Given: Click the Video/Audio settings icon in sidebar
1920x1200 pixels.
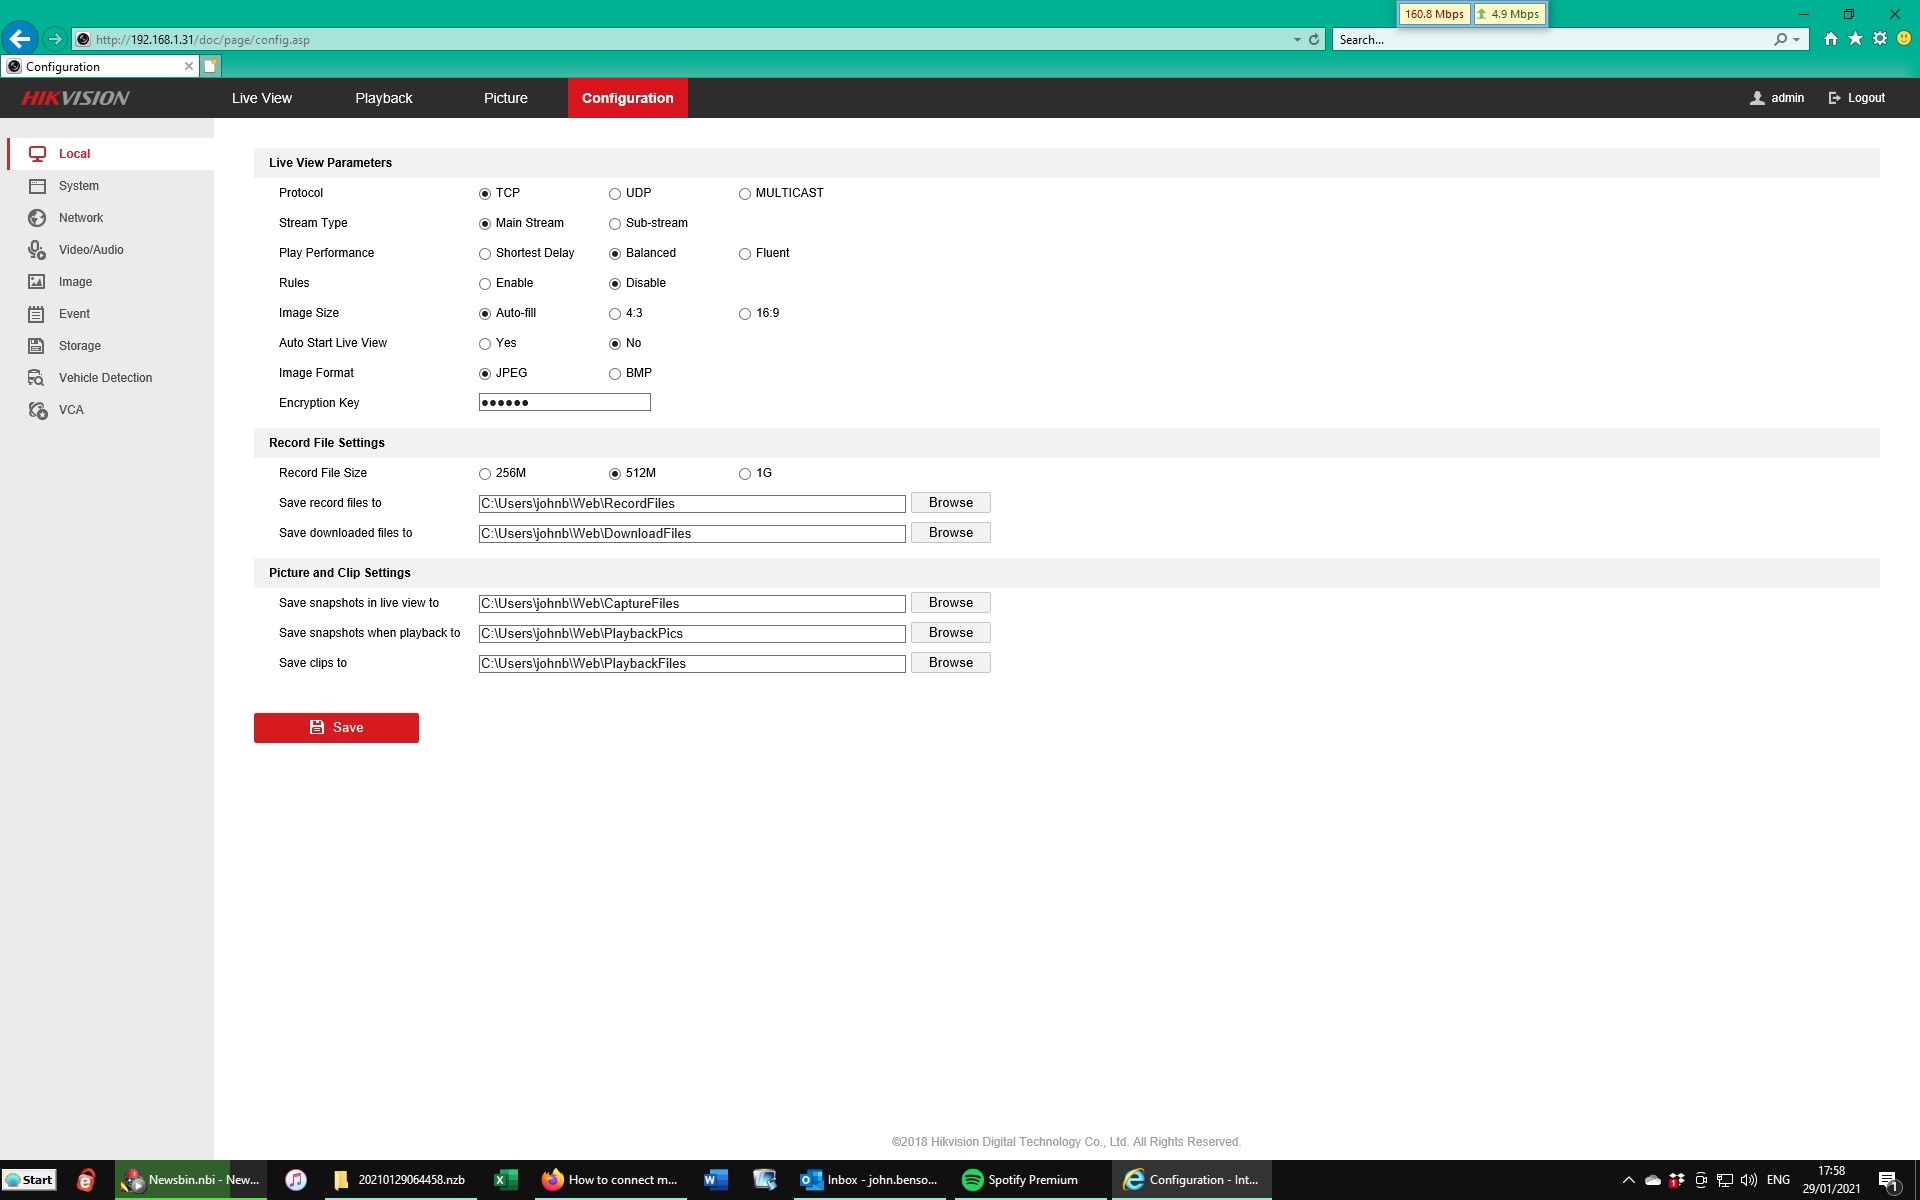Looking at the screenshot, I should pyautogui.click(x=37, y=249).
